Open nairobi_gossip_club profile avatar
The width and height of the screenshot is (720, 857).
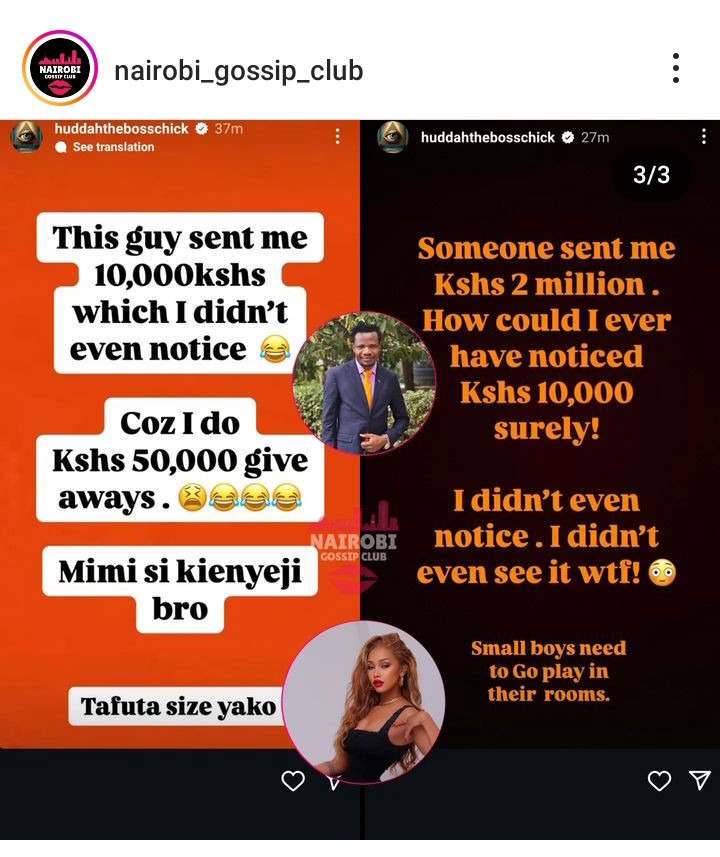(60, 68)
